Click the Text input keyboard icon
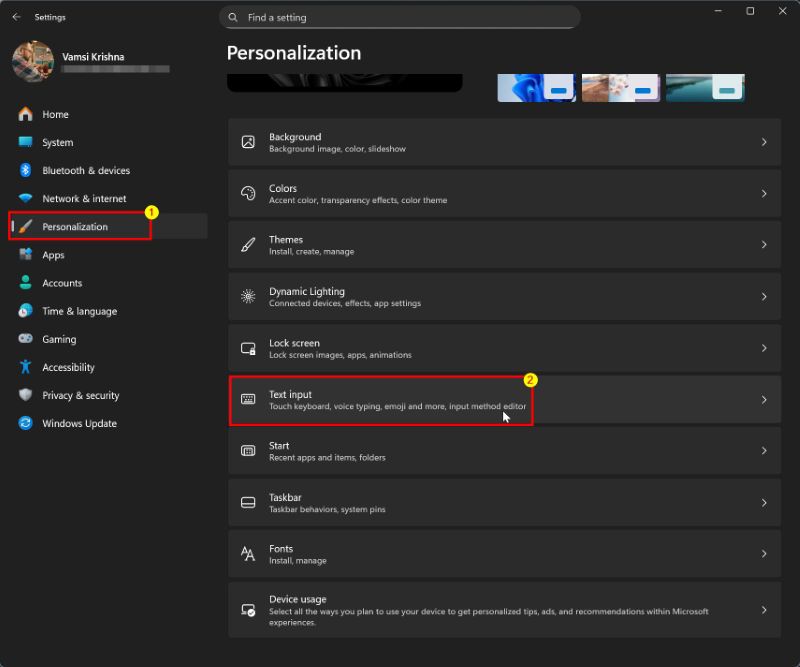Screen dimensions: 800x667 point(248,400)
